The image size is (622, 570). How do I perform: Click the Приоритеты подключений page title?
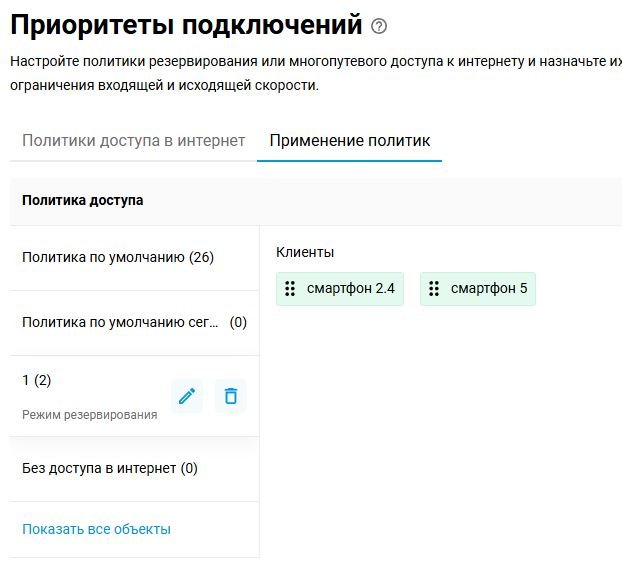(186, 25)
